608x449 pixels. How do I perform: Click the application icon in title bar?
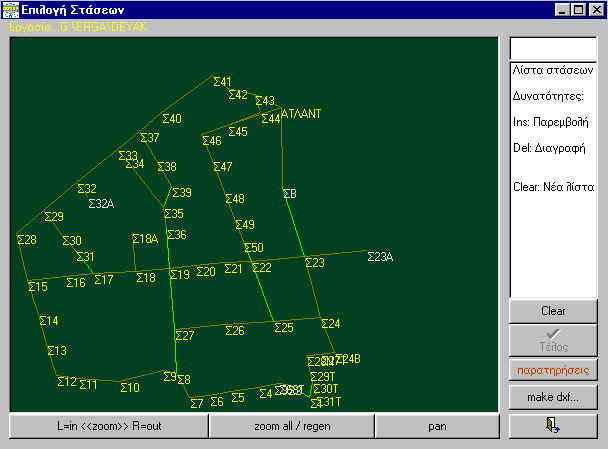tap(10, 10)
